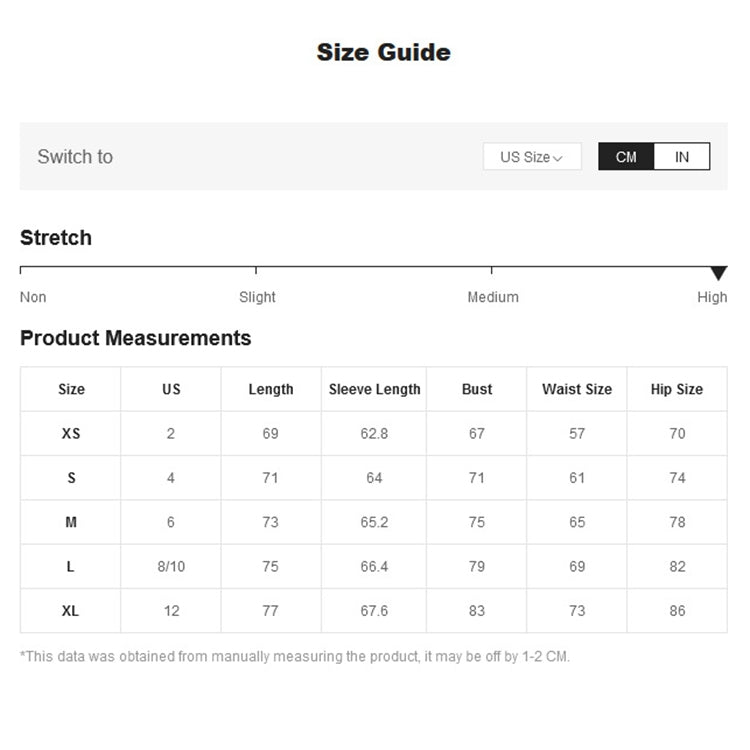Click the High stretch triangle marker
The image size is (750, 750).
718,273
